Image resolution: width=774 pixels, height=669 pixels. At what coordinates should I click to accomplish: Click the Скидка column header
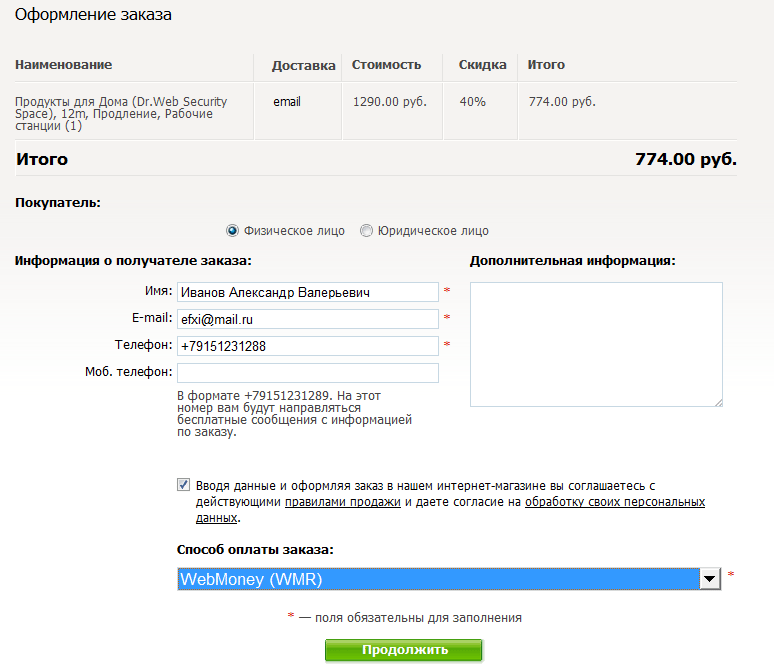pos(482,65)
